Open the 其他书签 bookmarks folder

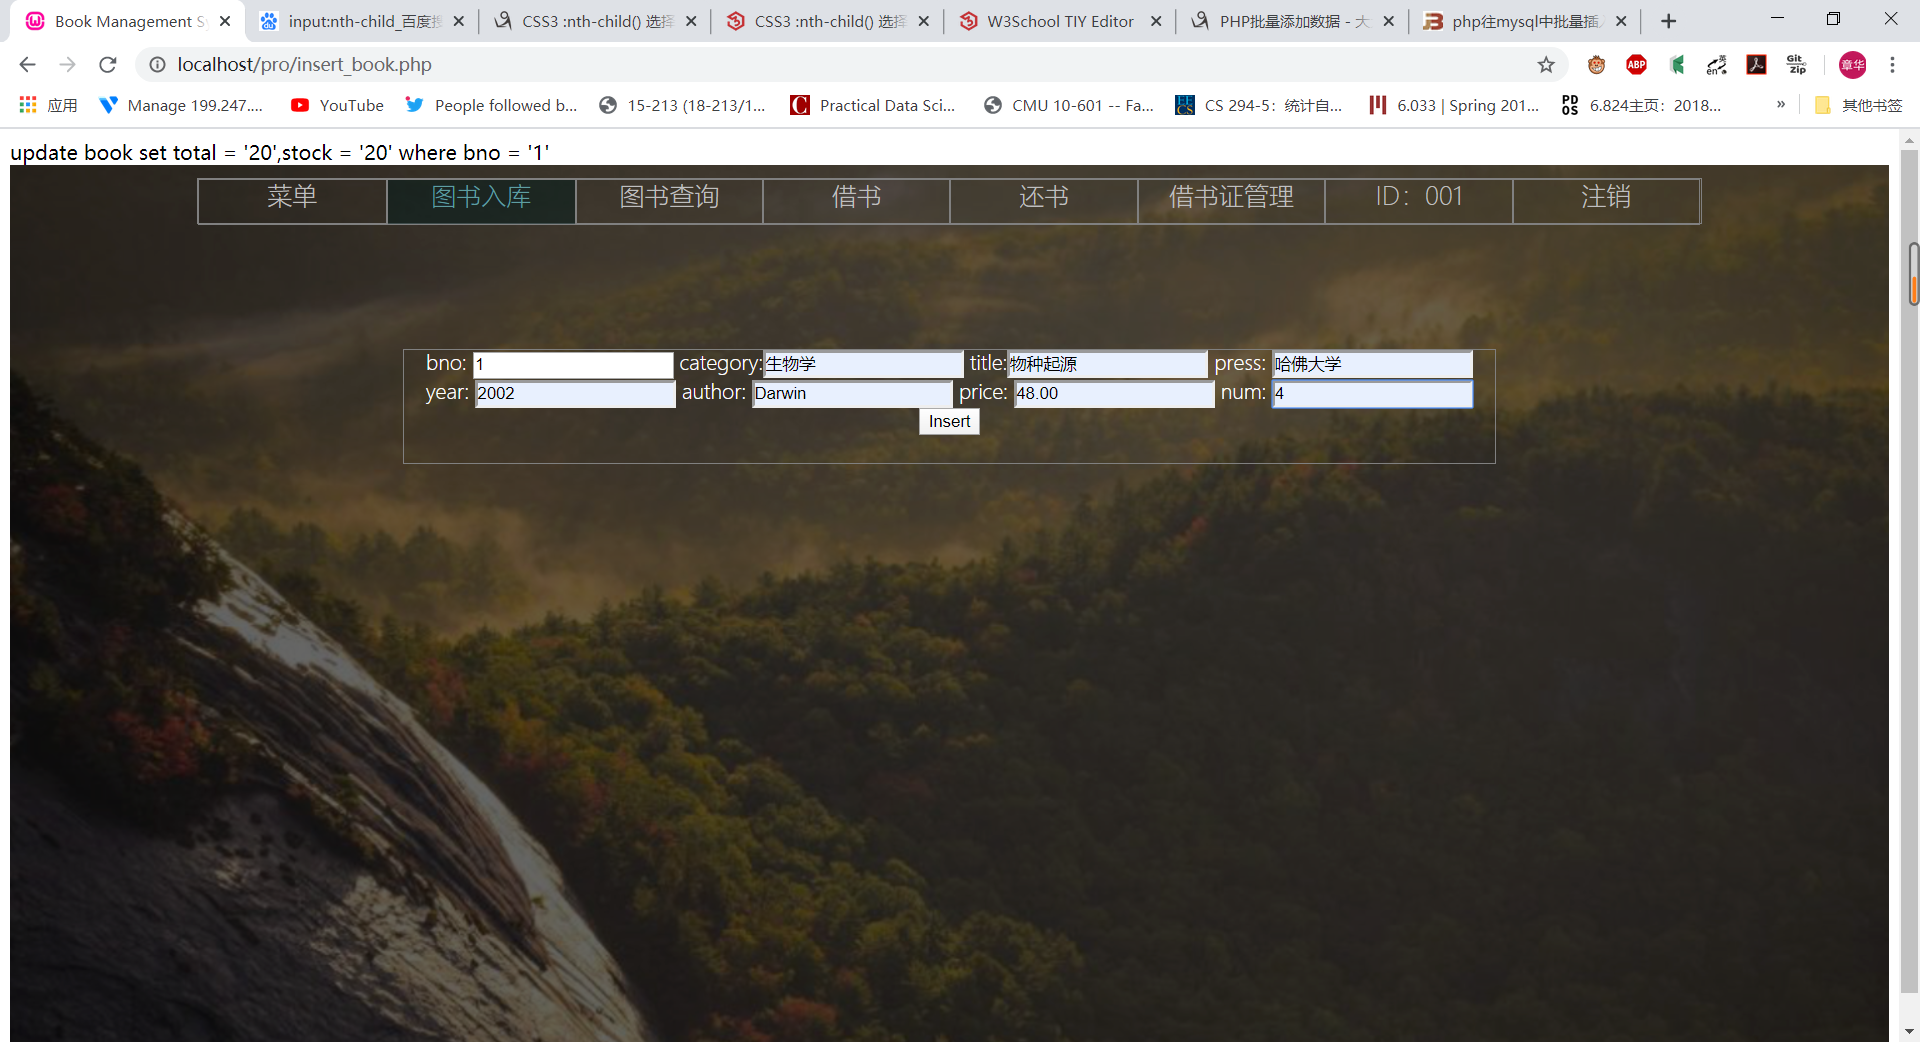[1859, 105]
